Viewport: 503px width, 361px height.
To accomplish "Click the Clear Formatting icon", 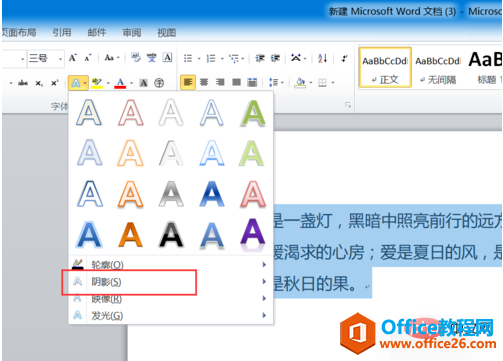I will (136, 58).
